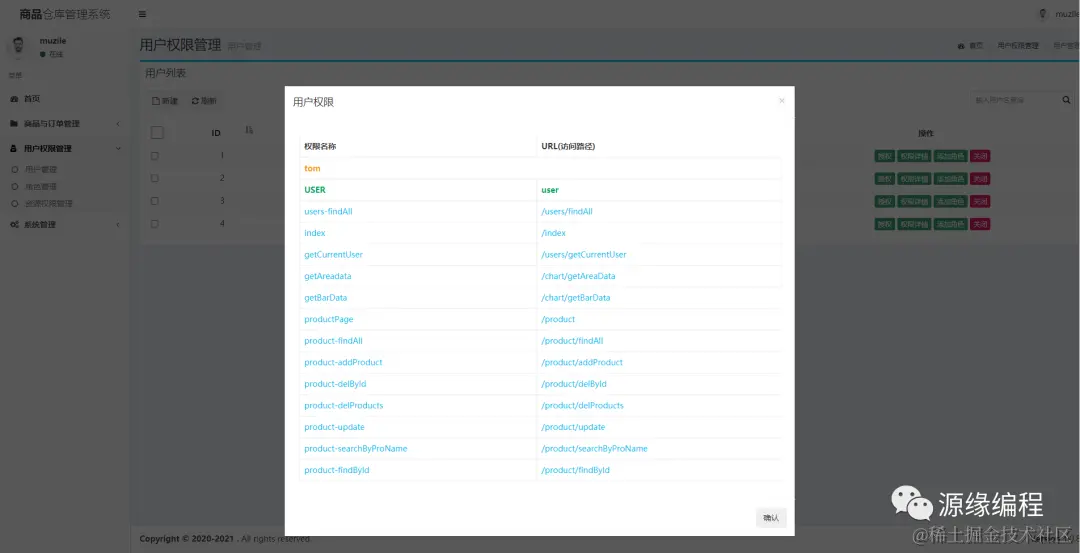This screenshot has width=1080, height=553.
Task: Expand the 商品与订单管理 menu chevron
Action: click(118, 124)
